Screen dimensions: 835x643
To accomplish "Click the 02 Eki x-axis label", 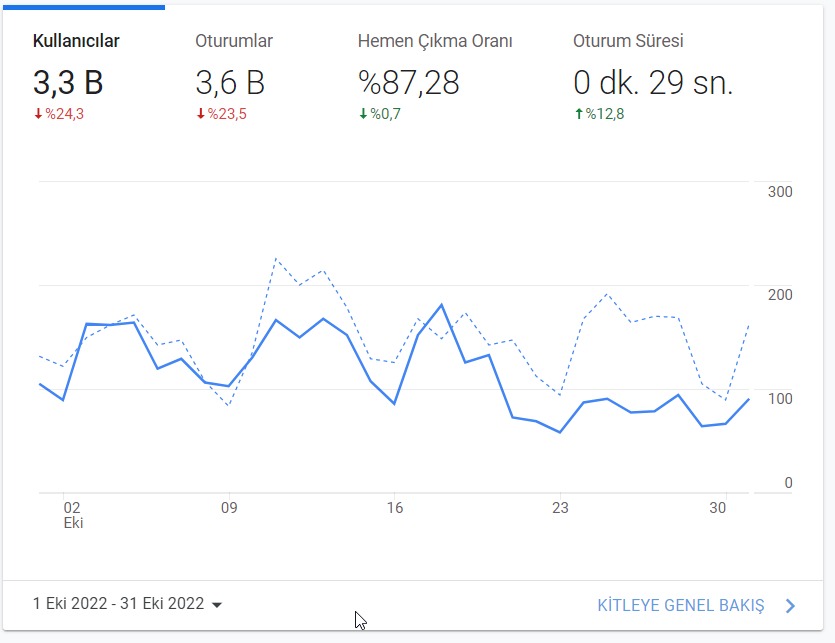I will coord(73,515).
